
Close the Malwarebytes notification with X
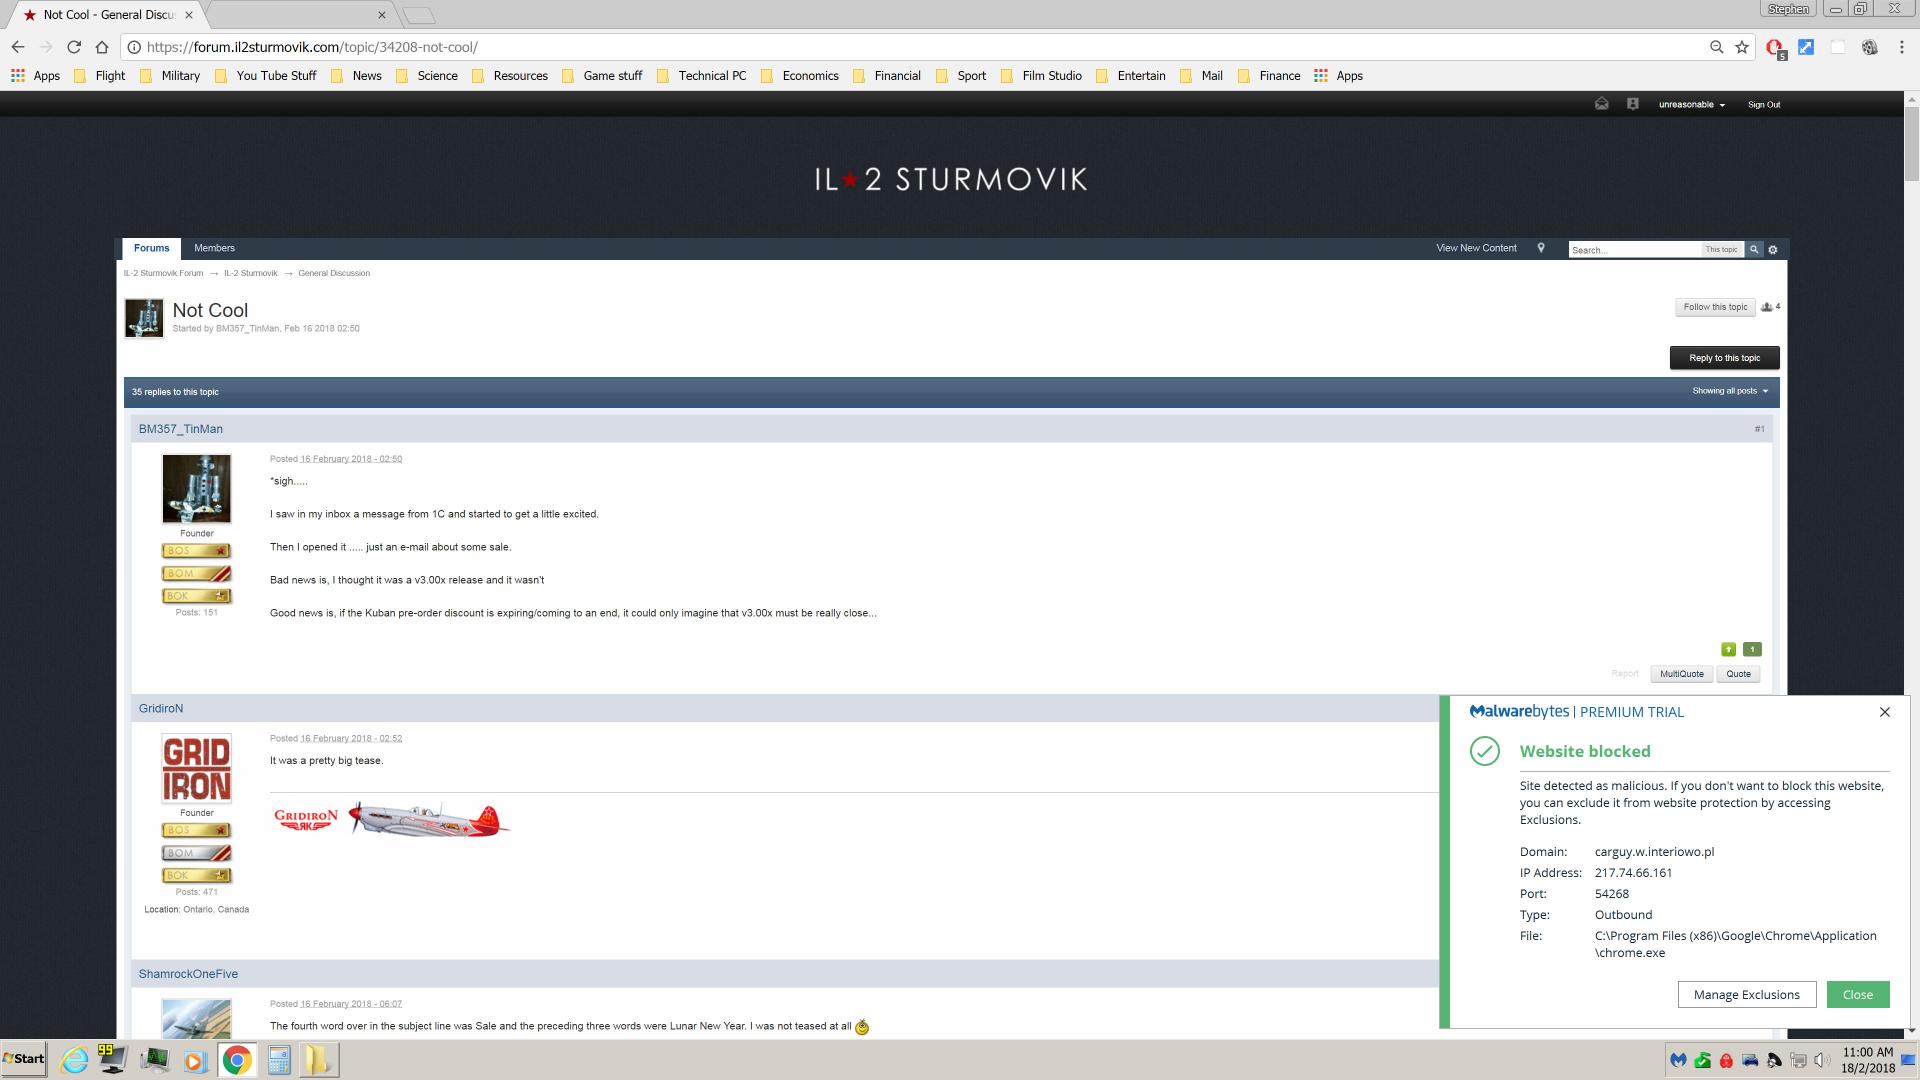(x=1884, y=712)
